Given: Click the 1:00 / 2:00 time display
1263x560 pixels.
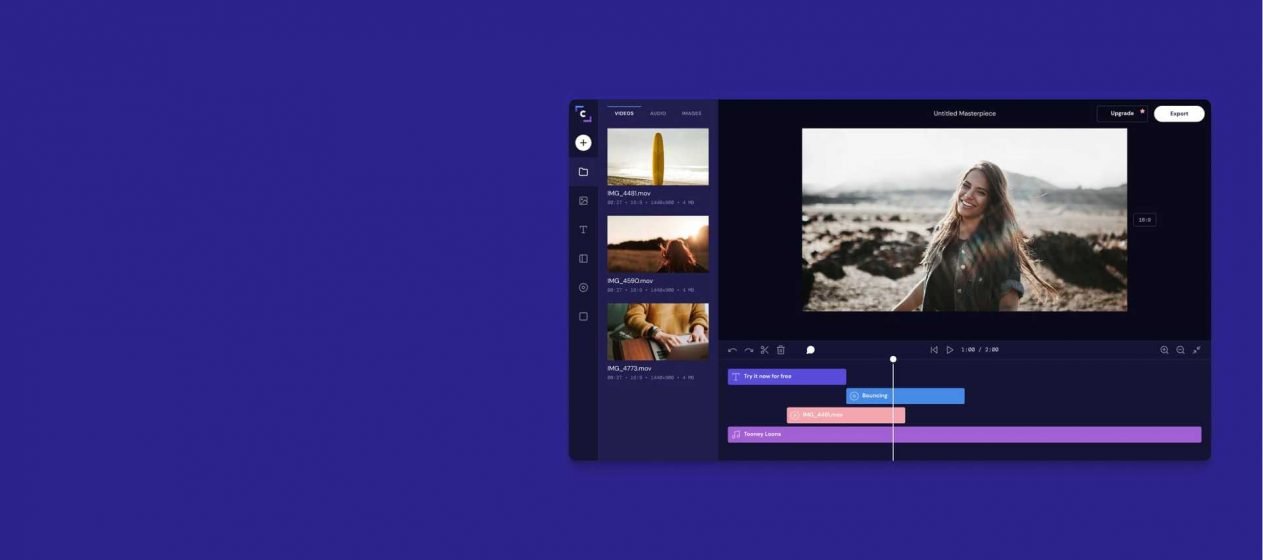Looking at the screenshot, I should 980,350.
